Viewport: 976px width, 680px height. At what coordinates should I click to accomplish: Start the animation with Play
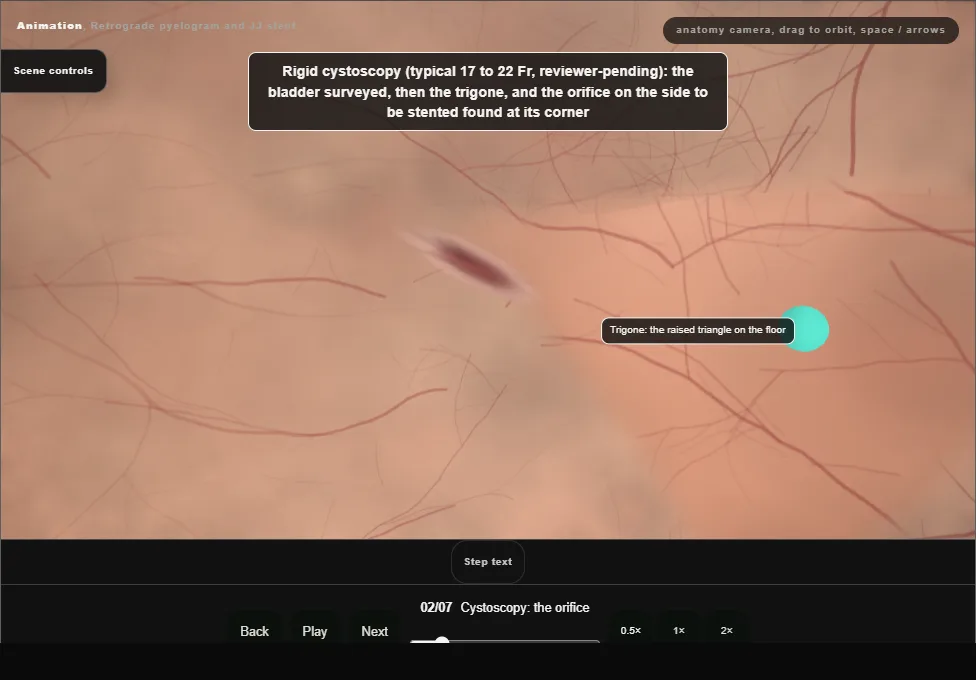coord(315,631)
